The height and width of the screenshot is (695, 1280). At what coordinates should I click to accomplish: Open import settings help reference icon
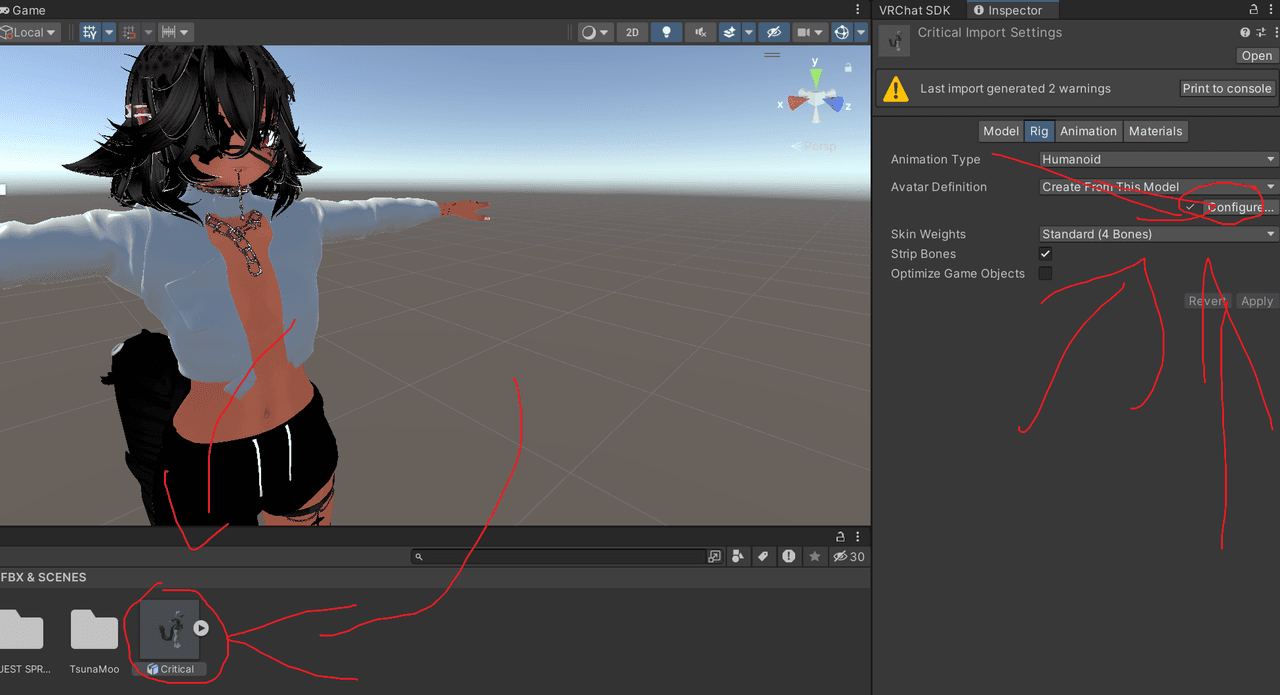(1245, 33)
